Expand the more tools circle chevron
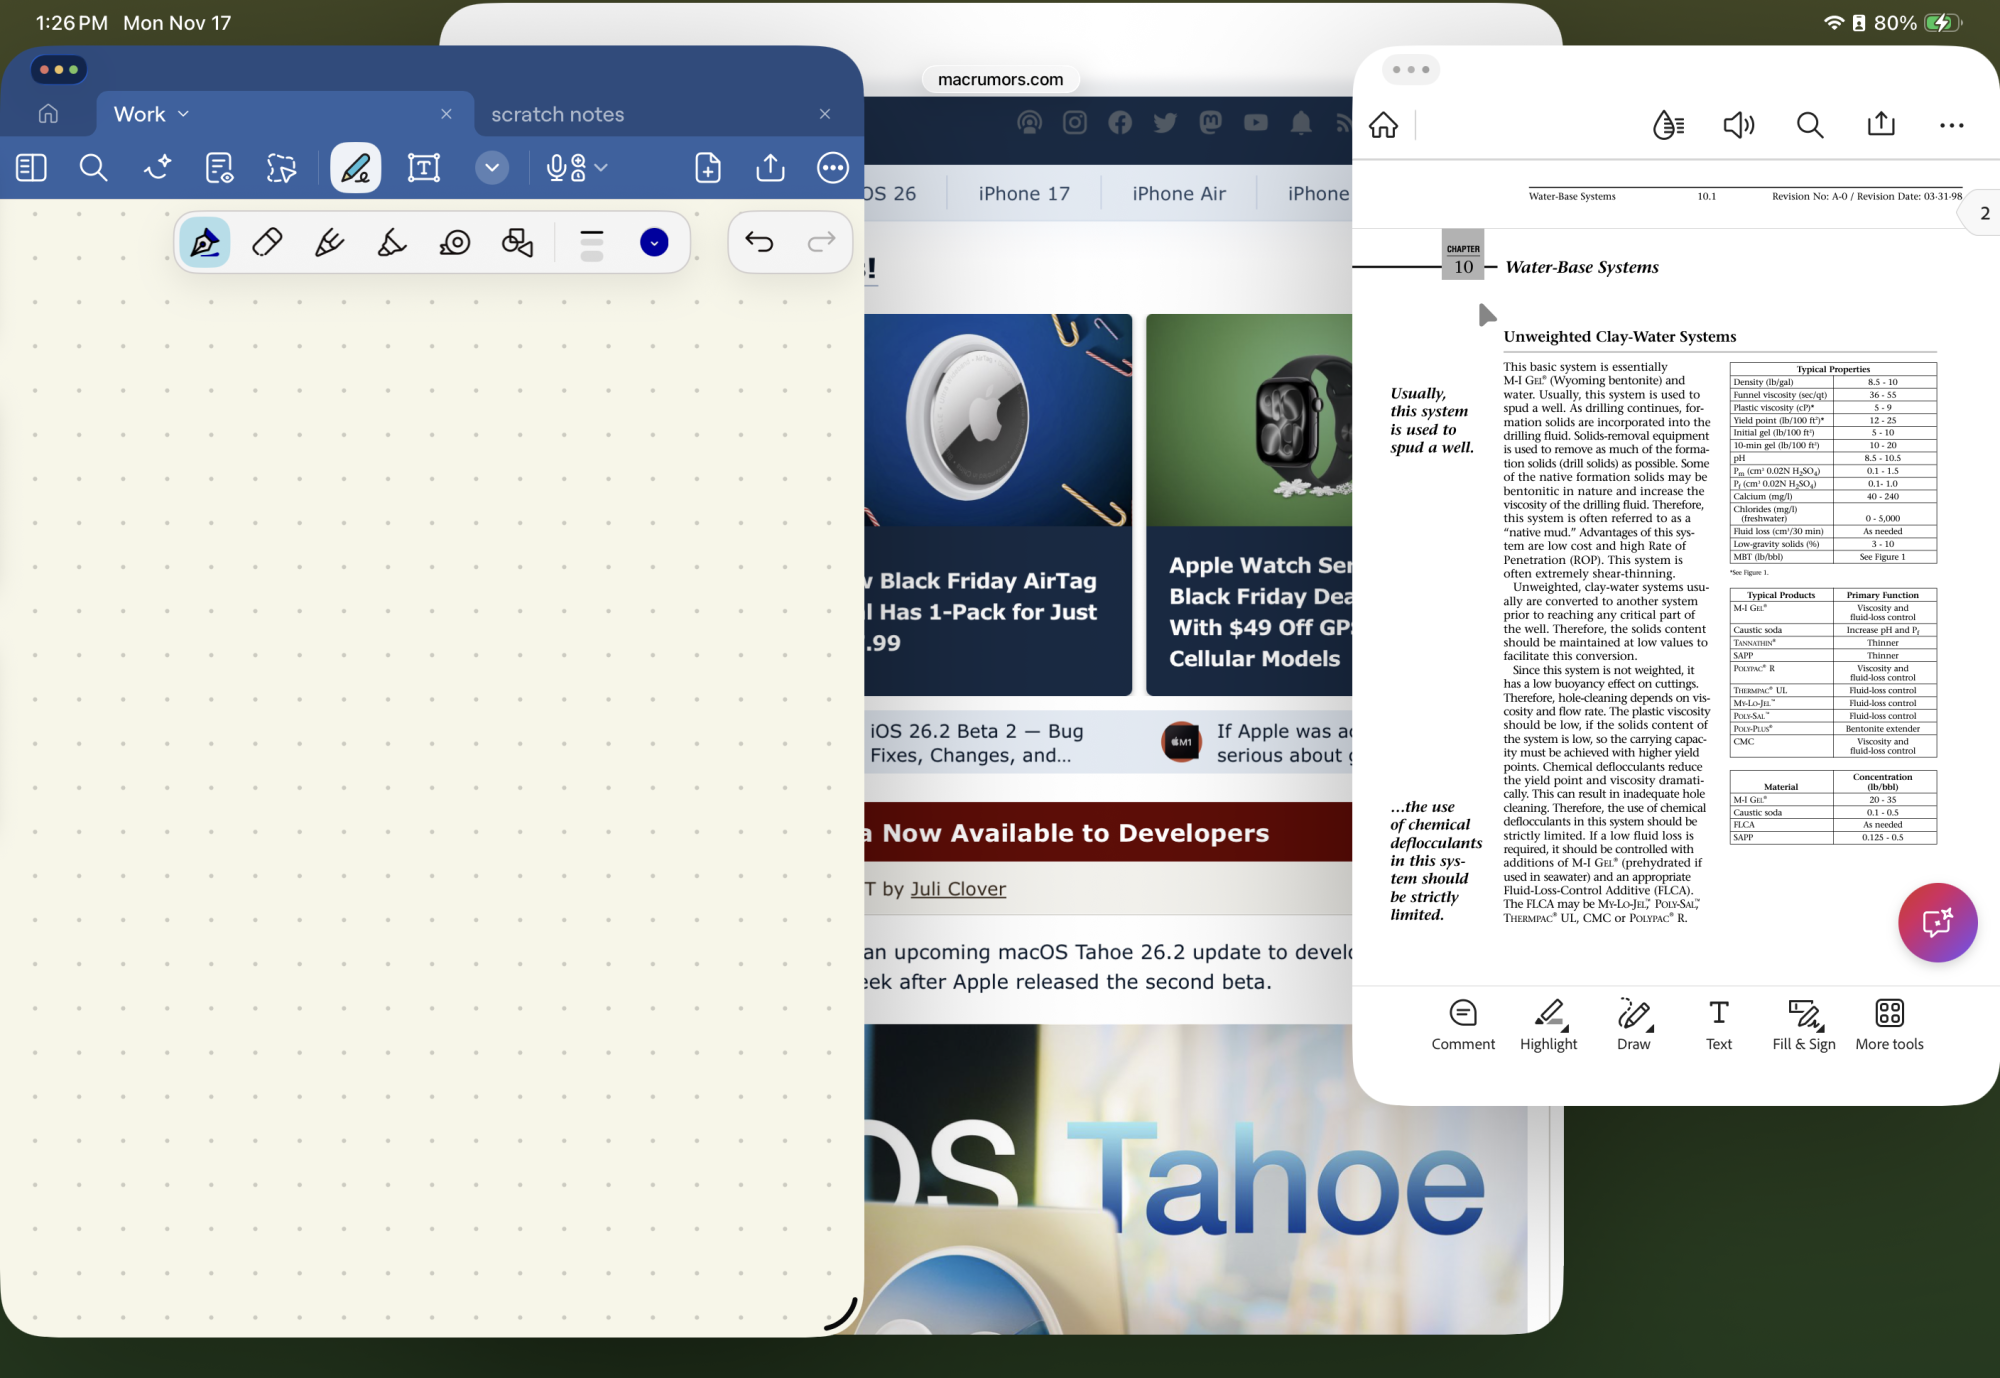Screen dimensions: 2000x1378 point(491,167)
